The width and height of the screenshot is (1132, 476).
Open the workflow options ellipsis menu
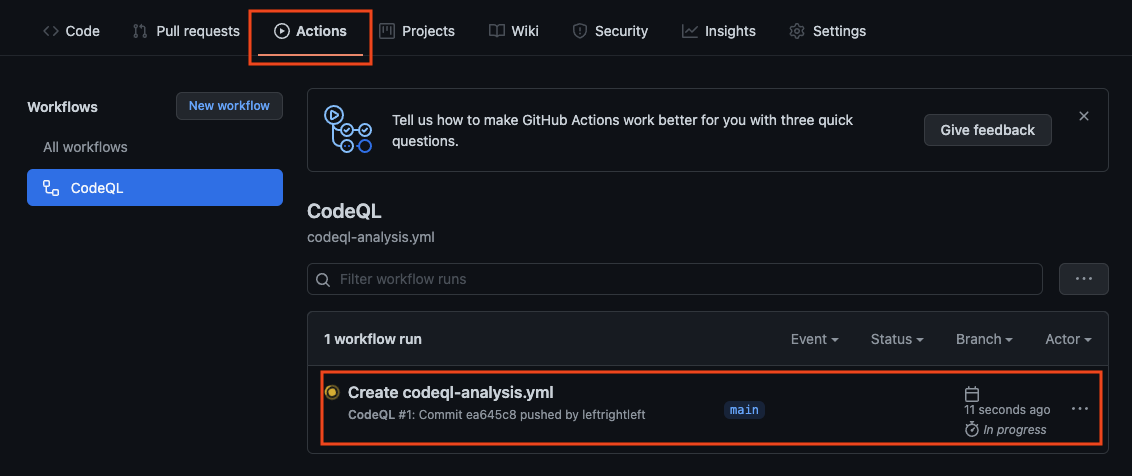(x=1084, y=279)
